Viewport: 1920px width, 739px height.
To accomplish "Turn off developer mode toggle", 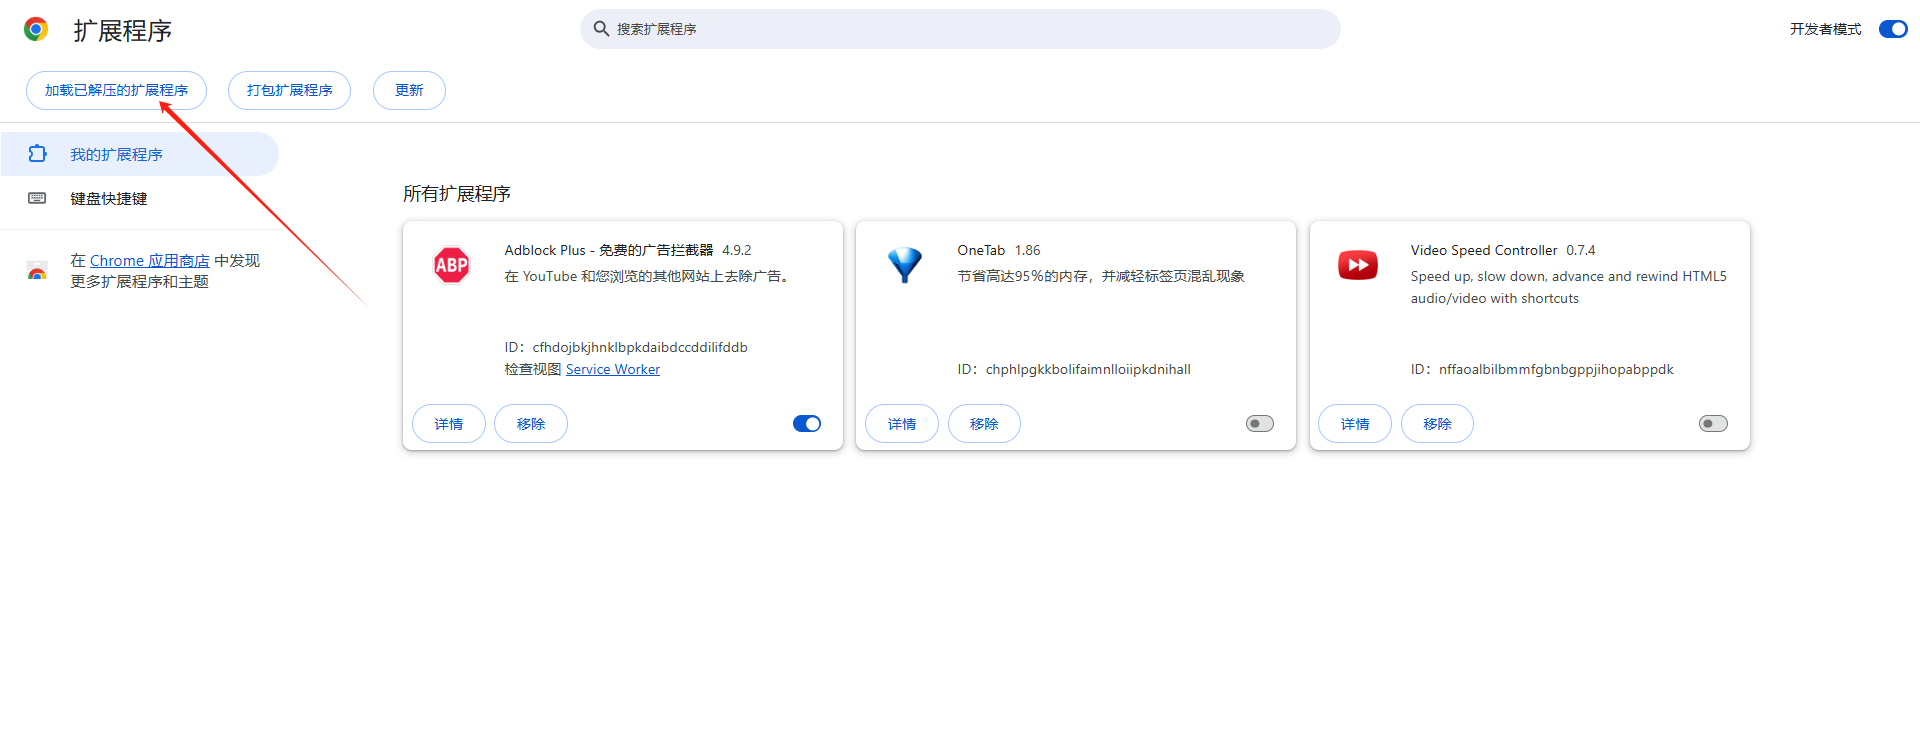I will 1892,29.
